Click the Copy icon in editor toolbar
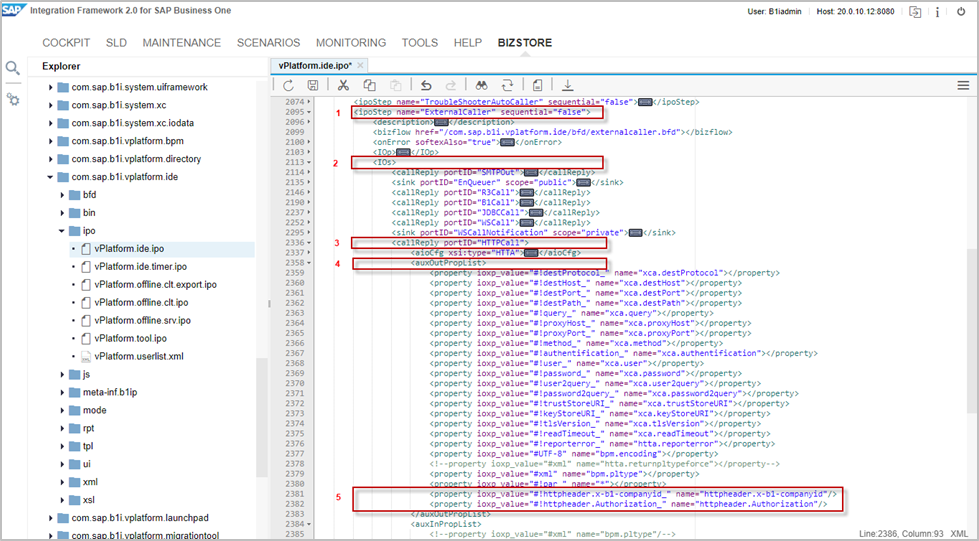The height and width of the screenshot is (541, 979). coord(370,86)
